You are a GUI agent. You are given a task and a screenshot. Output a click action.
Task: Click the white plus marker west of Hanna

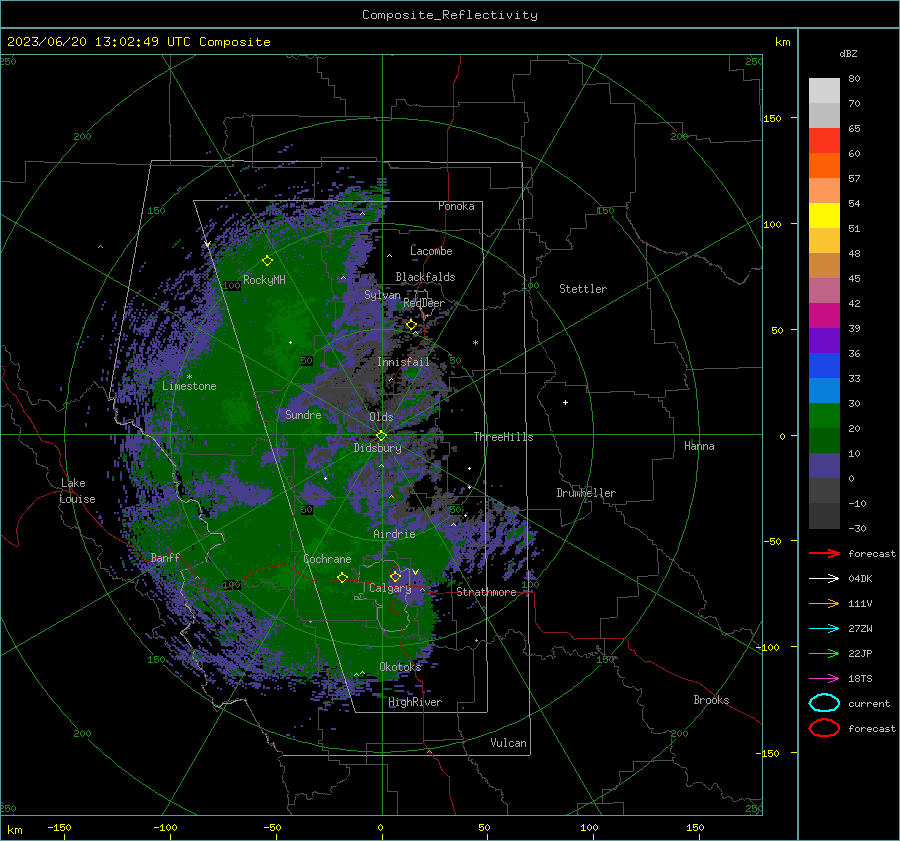point(565,402)
